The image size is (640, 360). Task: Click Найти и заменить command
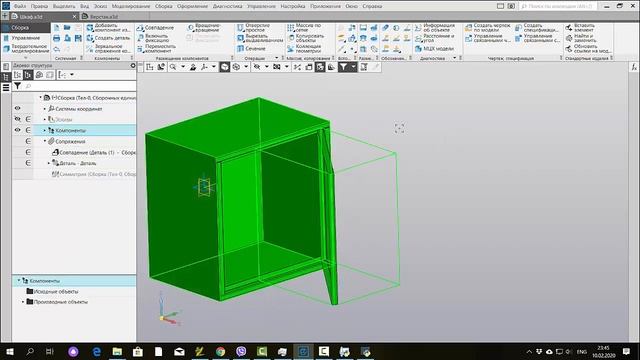581,38
